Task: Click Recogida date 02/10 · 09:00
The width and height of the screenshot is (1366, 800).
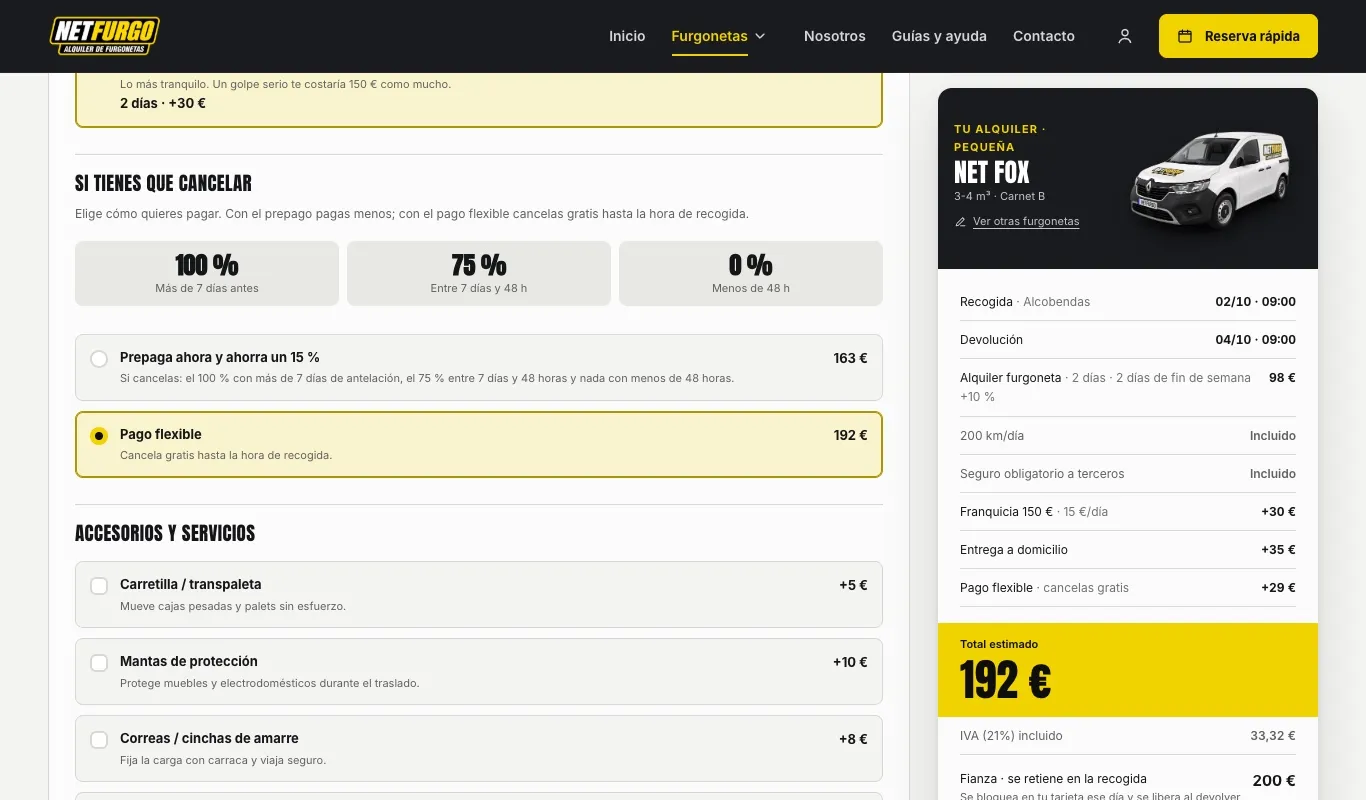Action: tap(1255, 302)
